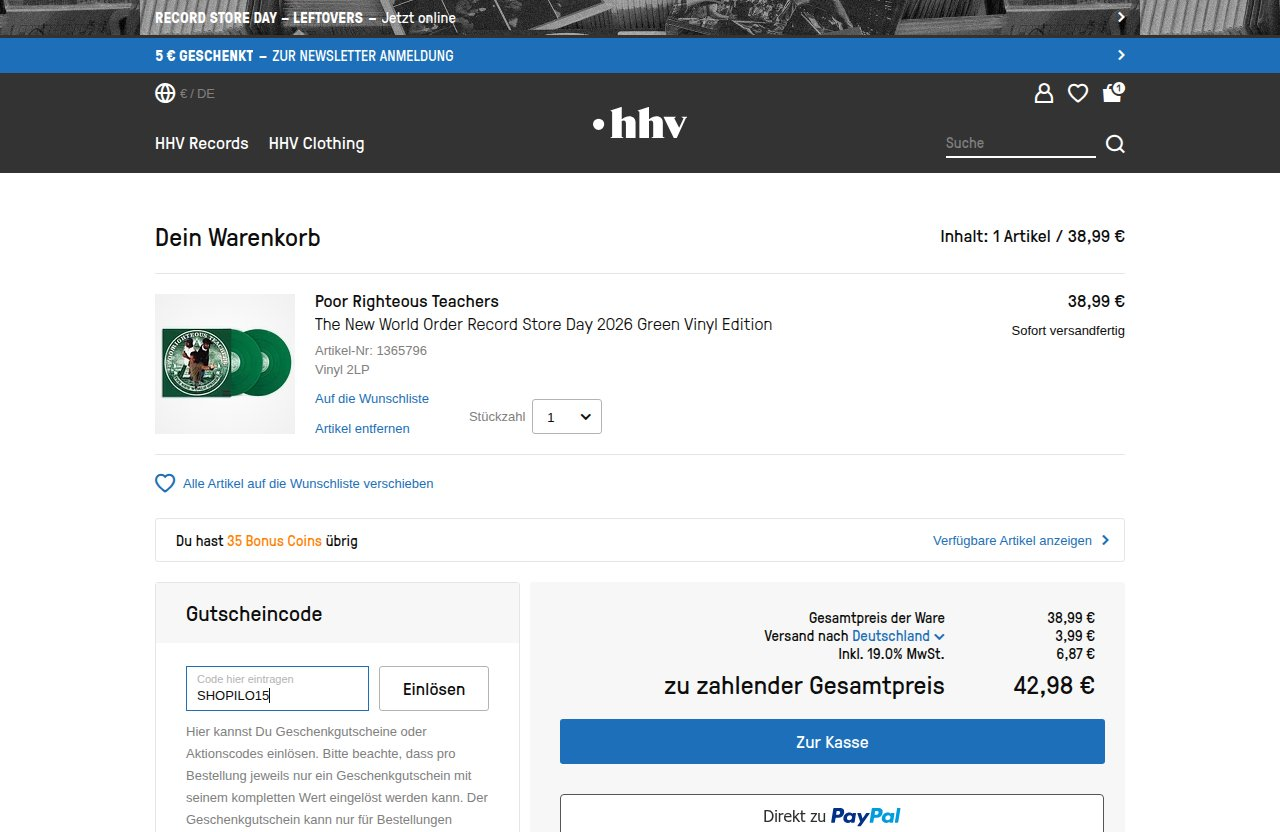Open the HHV Records menu
The image size is (1280, 832).
point(202,143)
